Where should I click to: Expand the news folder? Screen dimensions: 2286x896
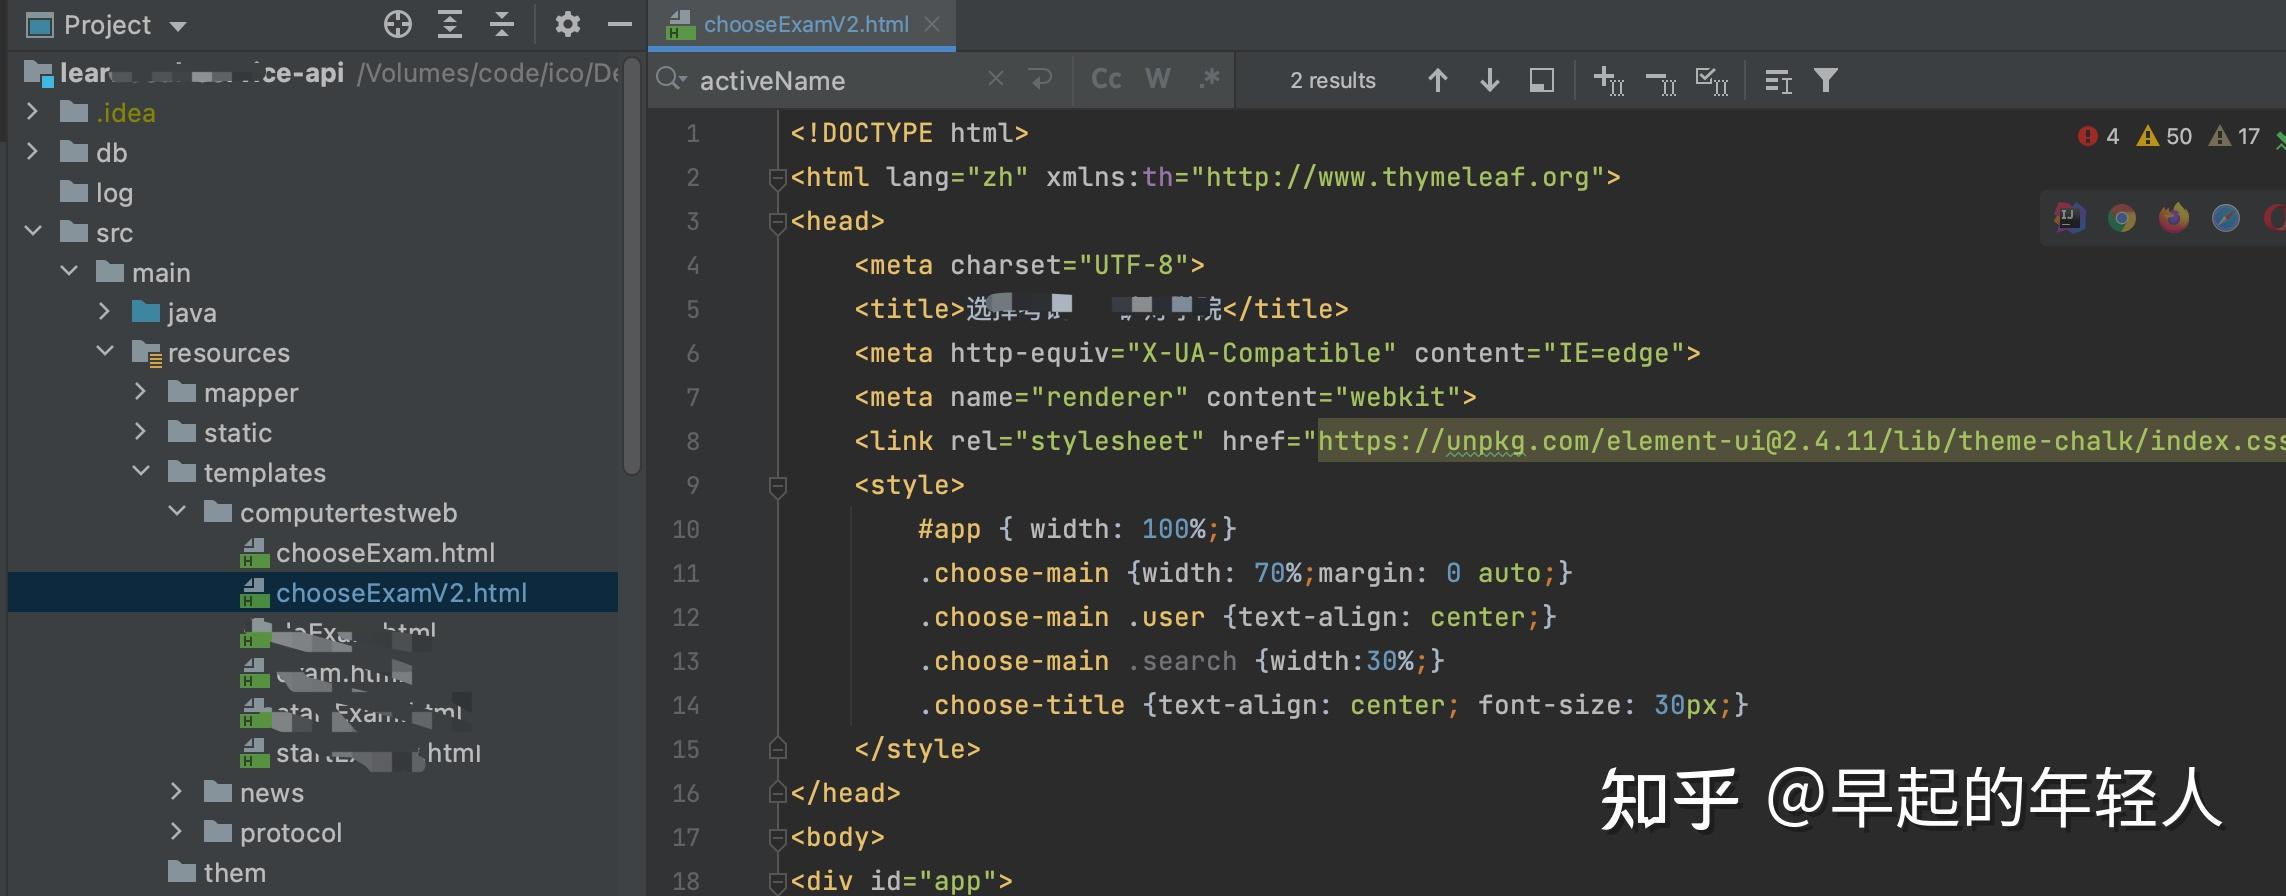click(177, 792)
